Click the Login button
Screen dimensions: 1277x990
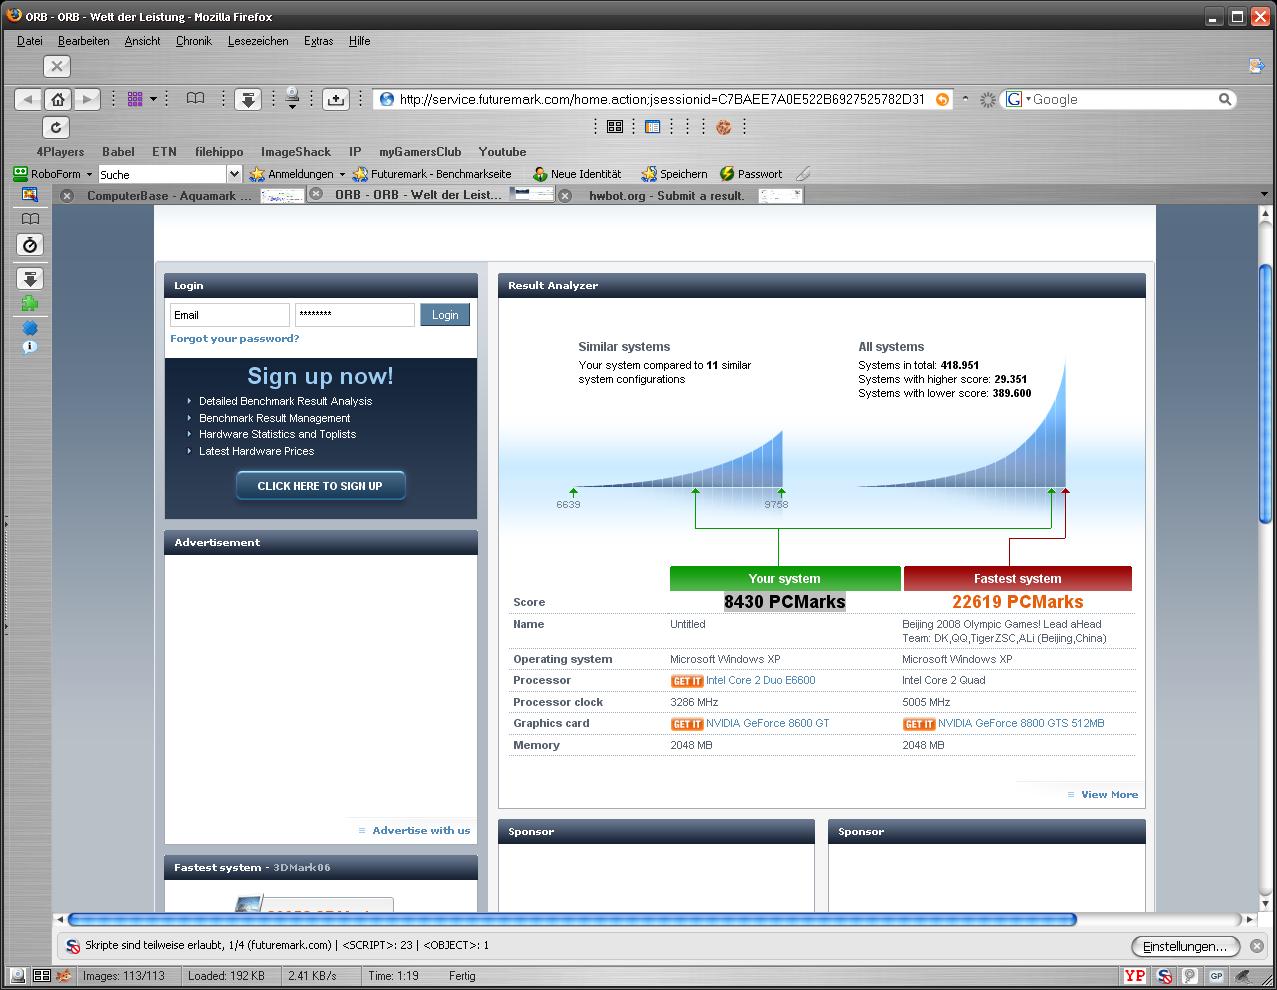coord(445,315)
